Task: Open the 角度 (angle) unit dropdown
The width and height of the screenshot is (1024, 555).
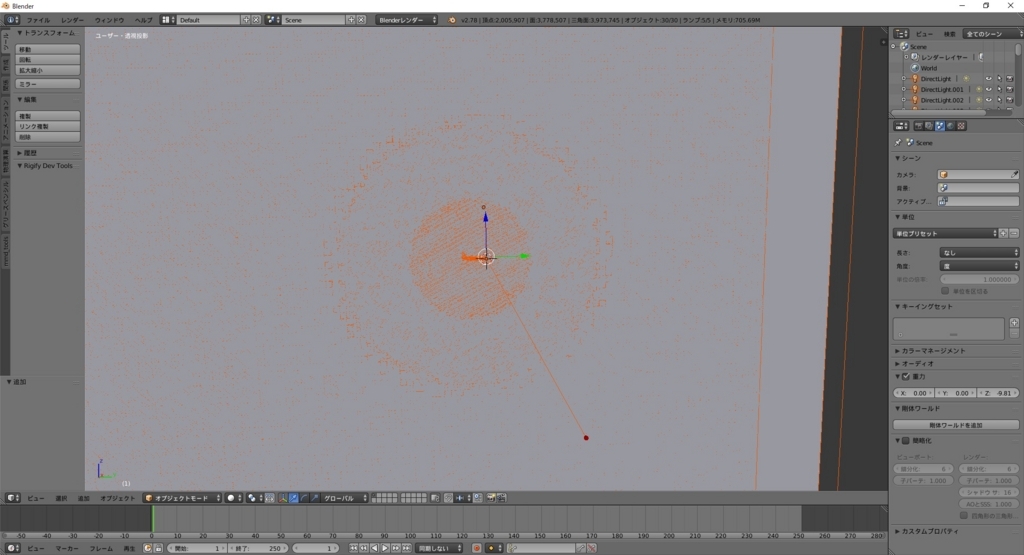Action: pyautogui.click(x=979, y=266)
